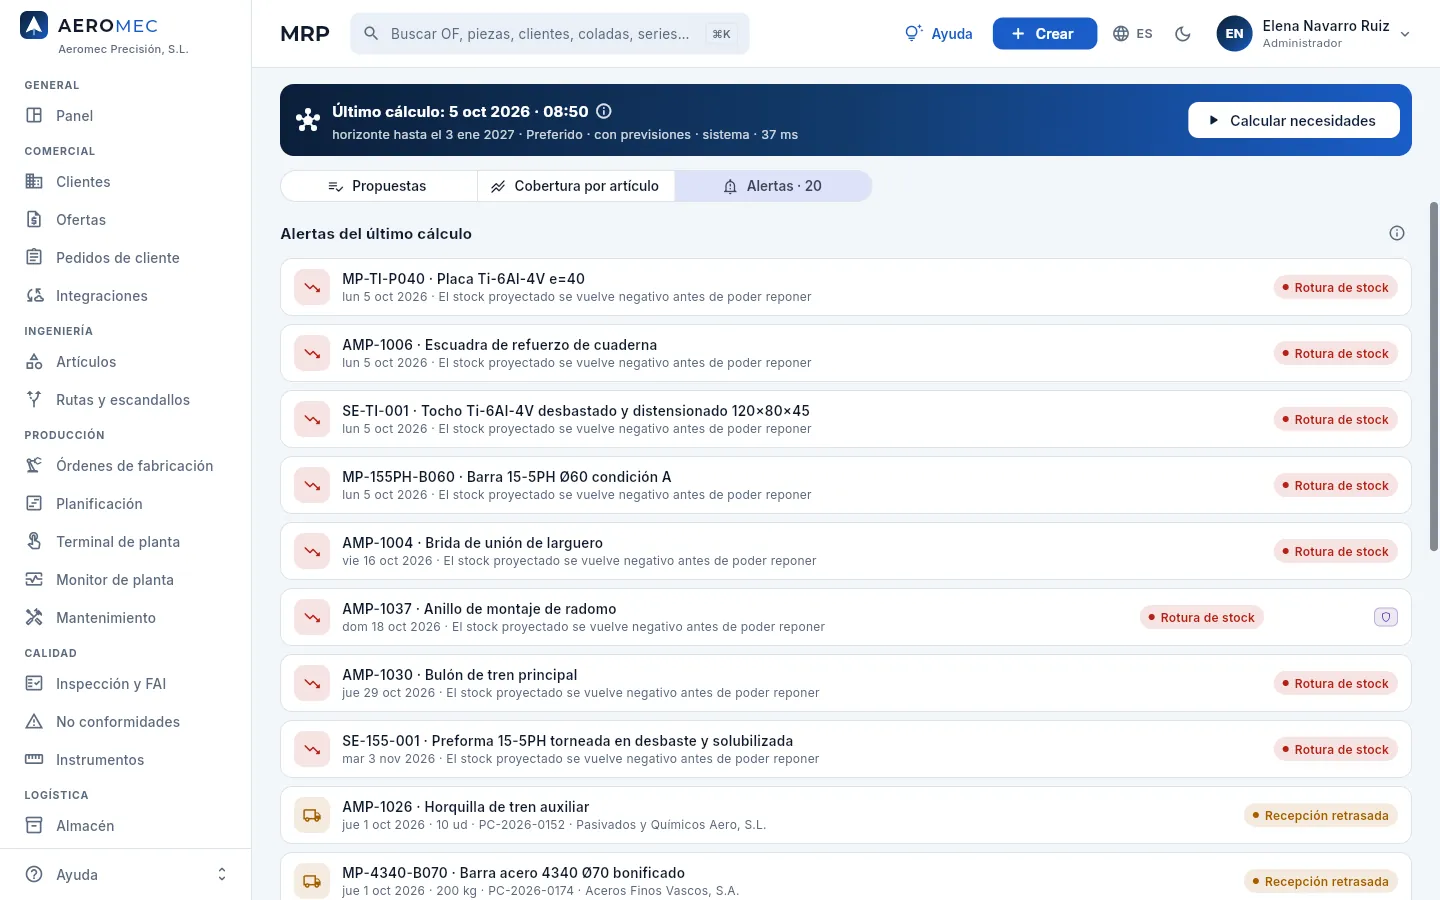Click the search field for OF, piezas, clientes

click(x=549, y=34)
